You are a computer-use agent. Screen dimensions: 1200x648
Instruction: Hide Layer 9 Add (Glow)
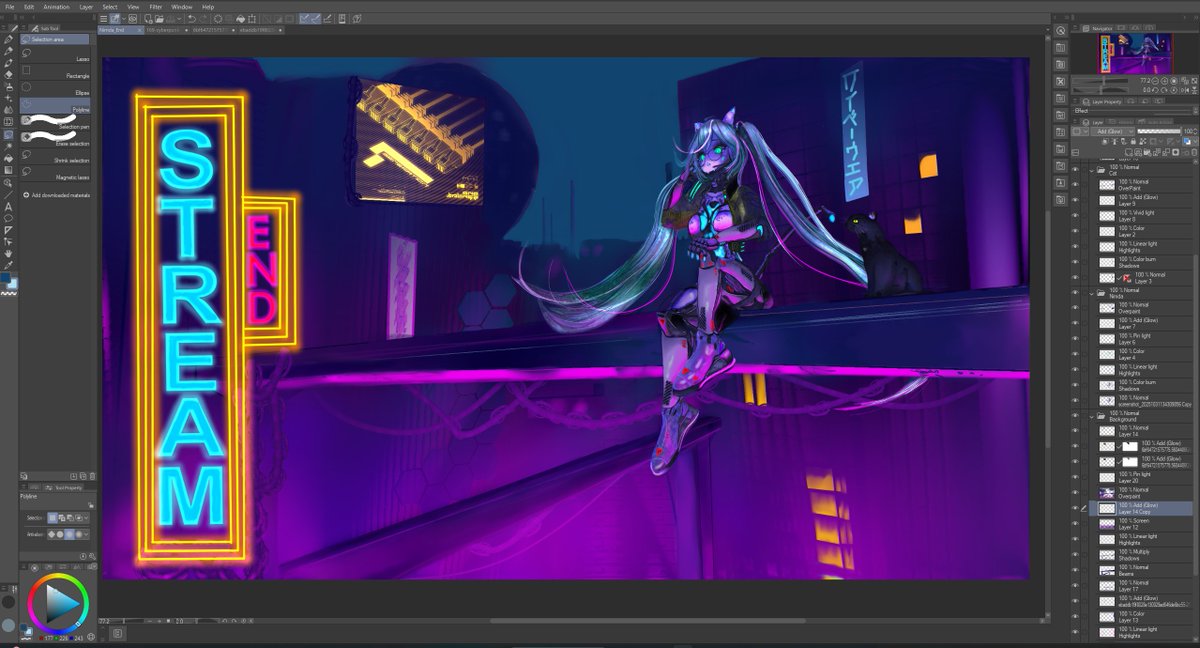(x=1075, y=200)
